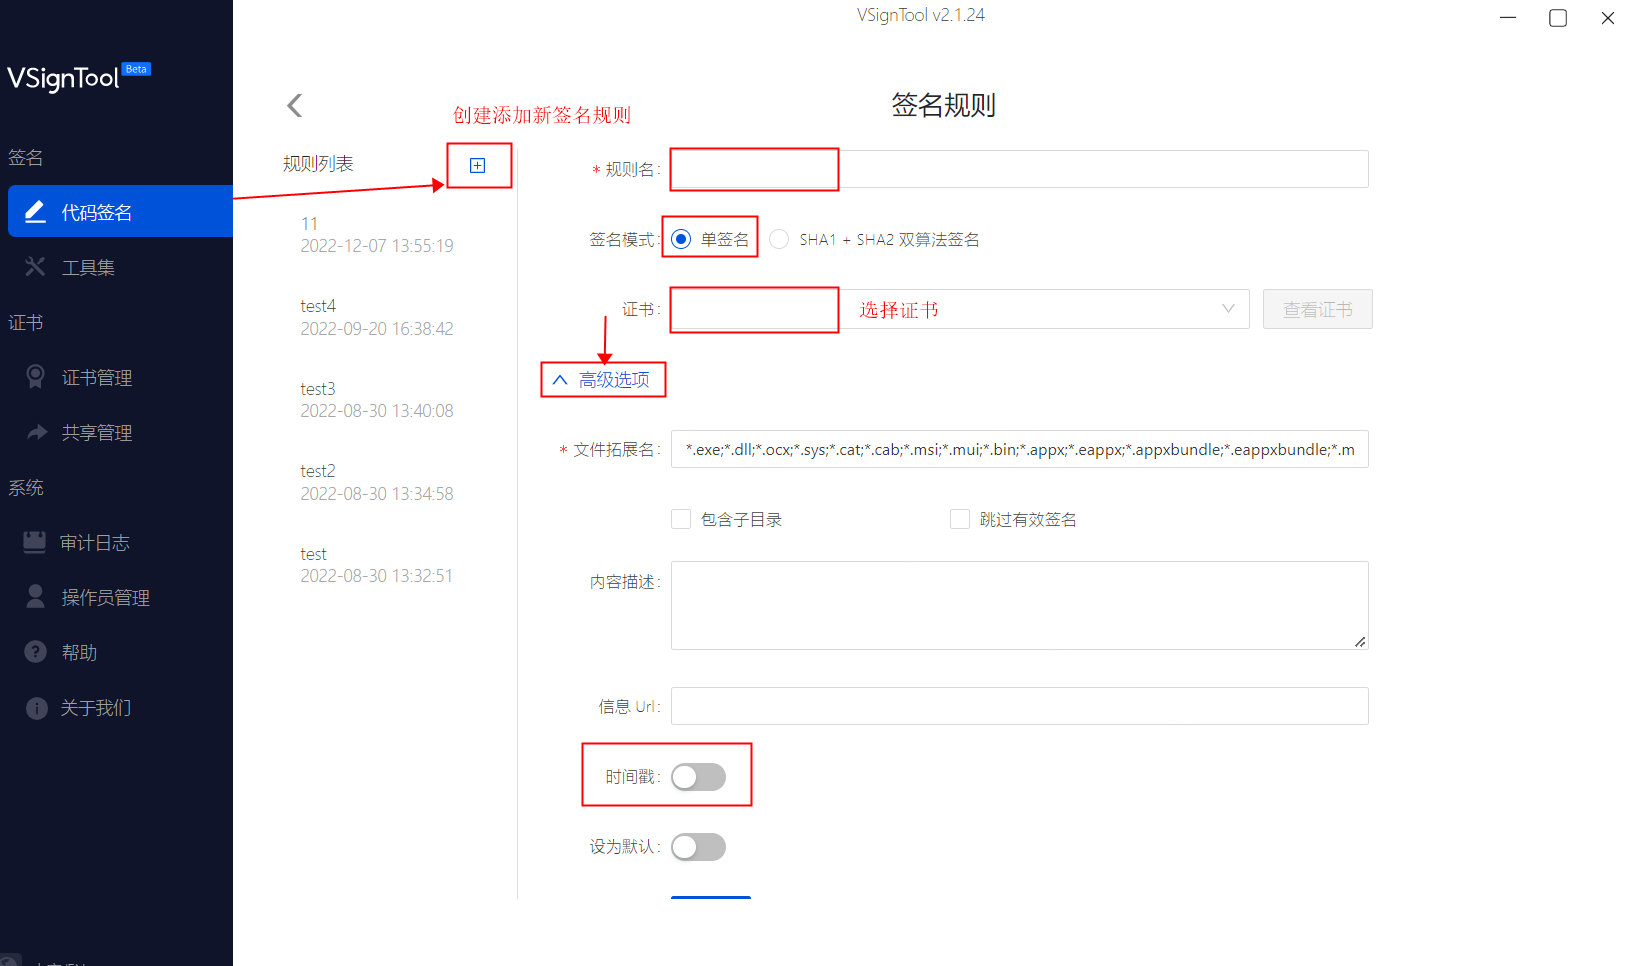Click the 关于我们 info icon
The width and height of the screenshot is (1626, 966).
pyautogui.click(x=37, y=708)
